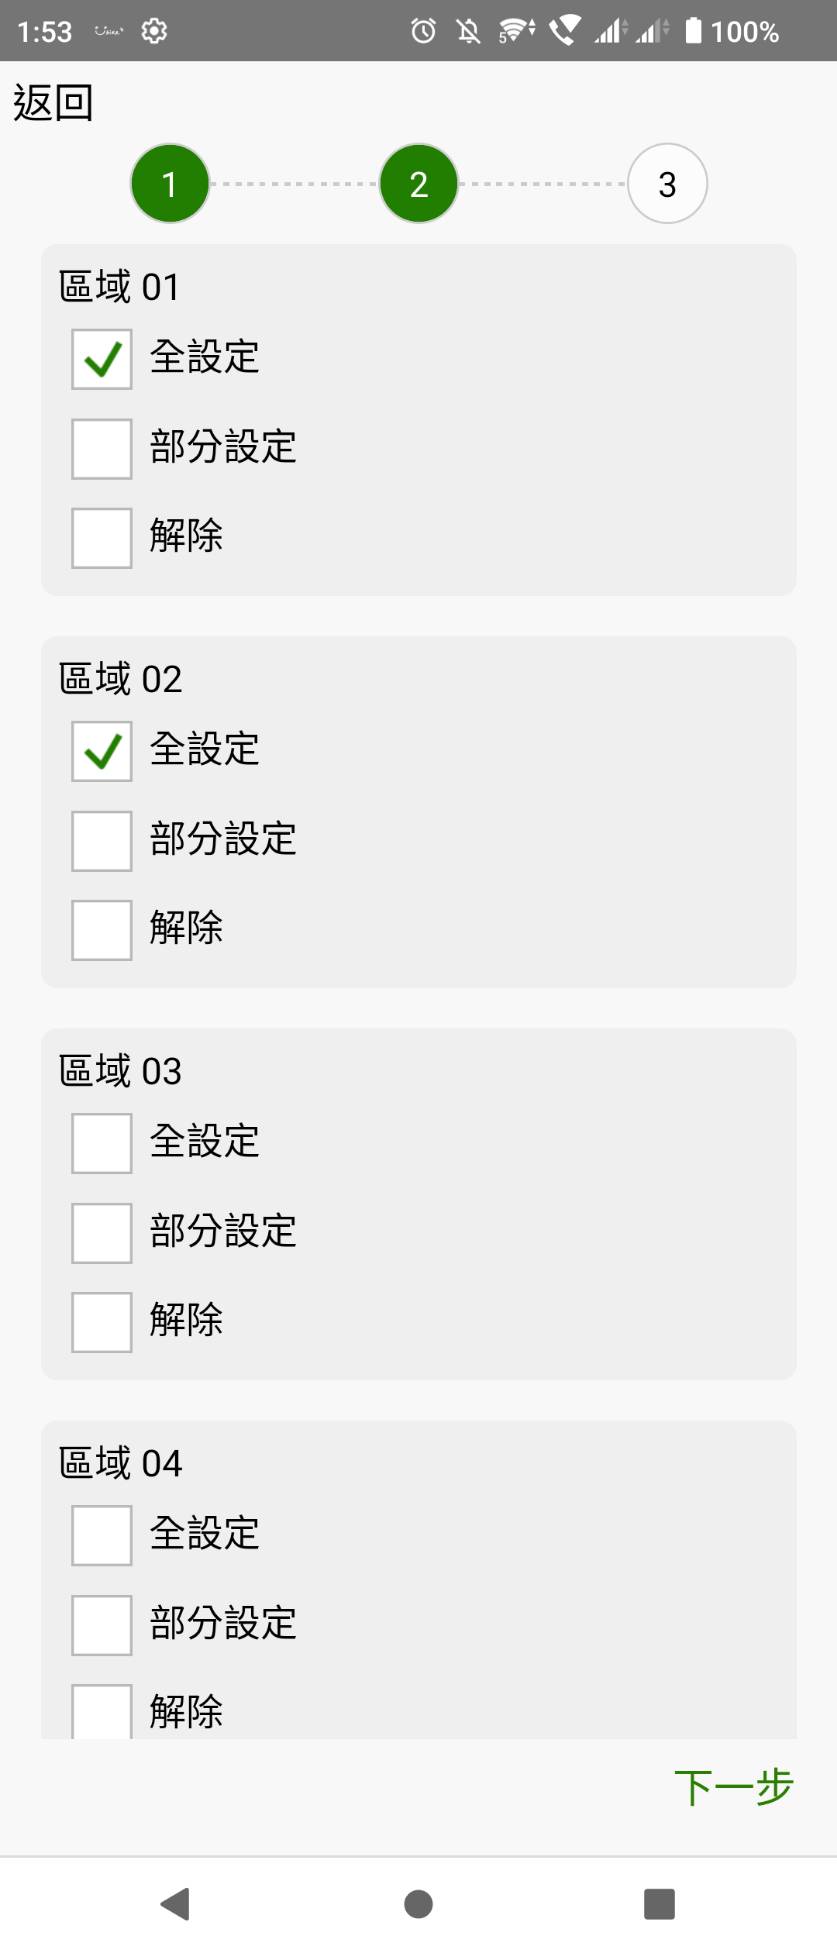Tap 下一步 to continue
The width and height of the screenshot is (837, 1953).
pyautogui.click(x=734, y=1788)
